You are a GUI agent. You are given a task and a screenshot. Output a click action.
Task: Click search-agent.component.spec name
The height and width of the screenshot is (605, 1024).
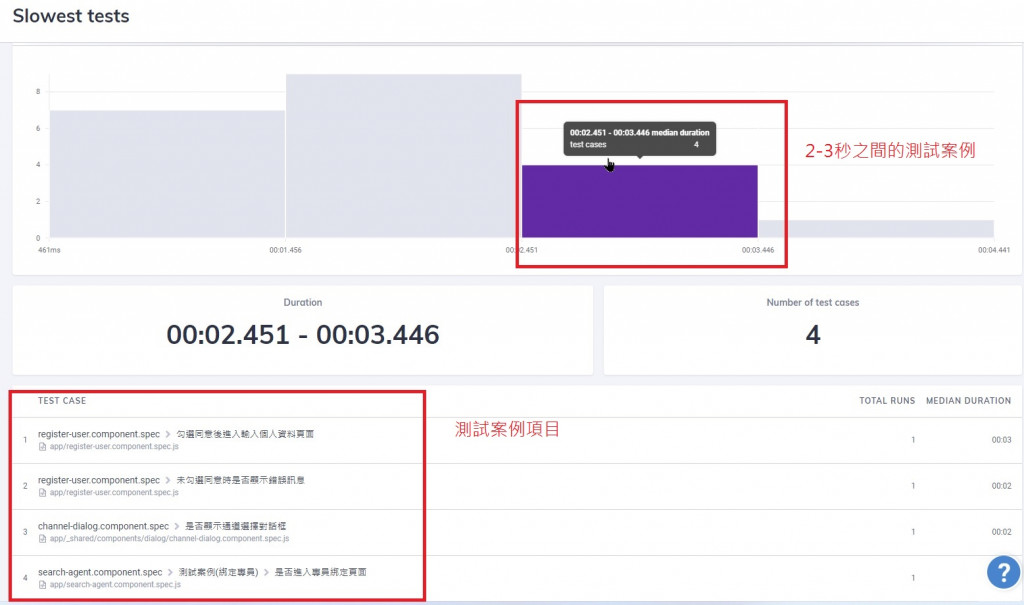click(100, 572)
